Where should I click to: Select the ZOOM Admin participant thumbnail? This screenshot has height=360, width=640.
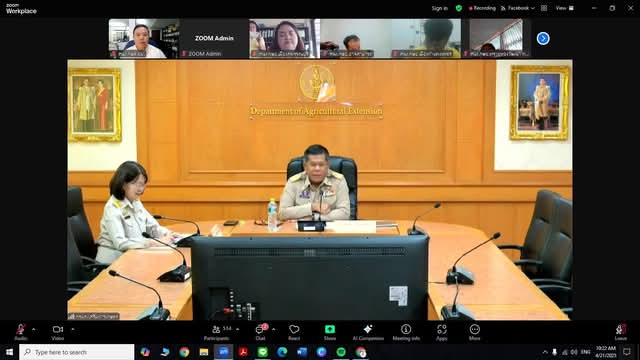tap(214, 38)
